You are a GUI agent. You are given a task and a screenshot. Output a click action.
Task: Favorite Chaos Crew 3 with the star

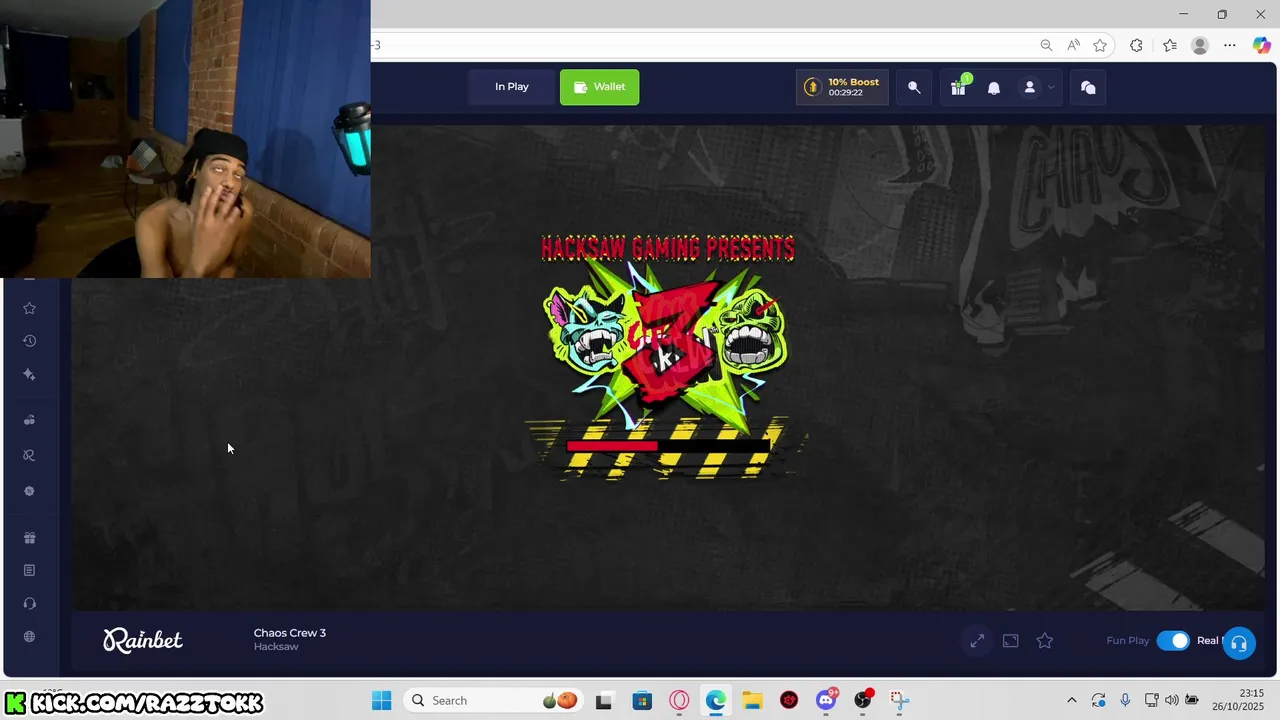click(x=1045, y=641)
